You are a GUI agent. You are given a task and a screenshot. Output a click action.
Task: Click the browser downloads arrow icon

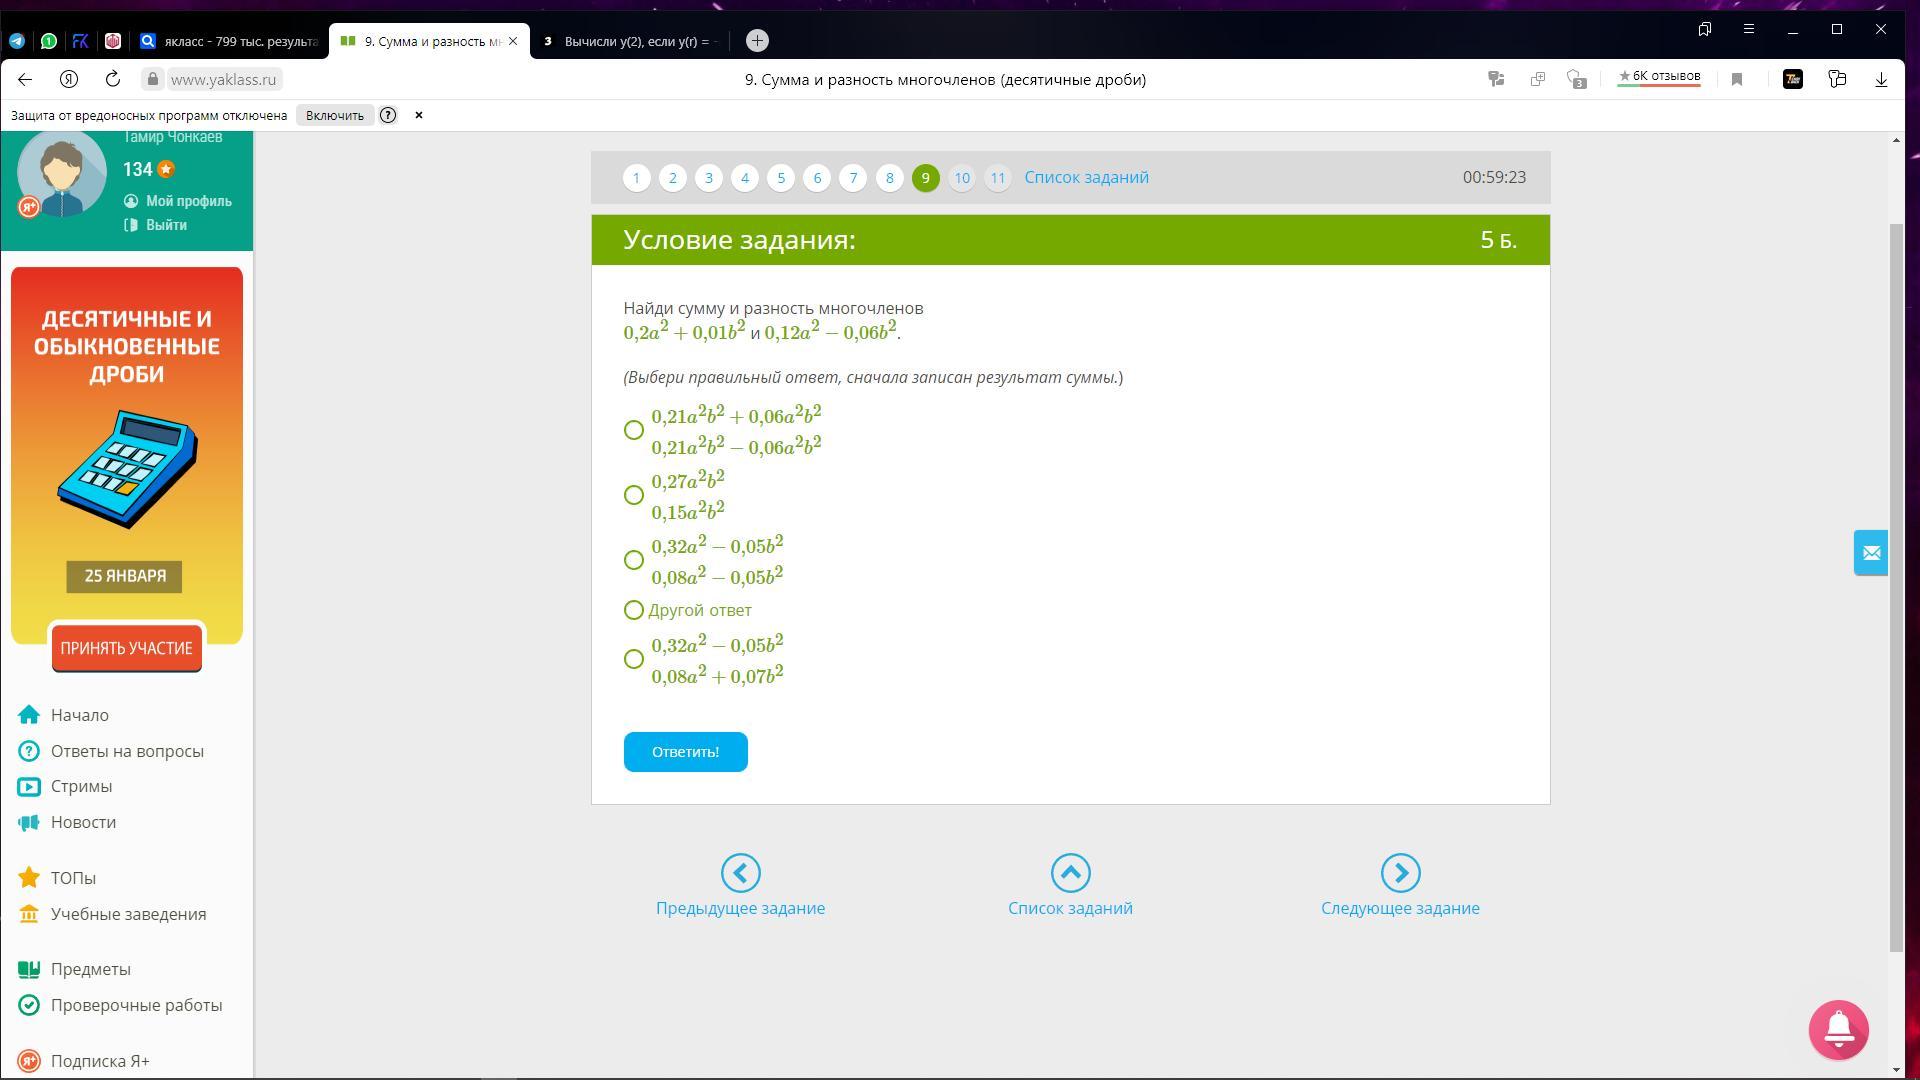[x=1881, y=79]
